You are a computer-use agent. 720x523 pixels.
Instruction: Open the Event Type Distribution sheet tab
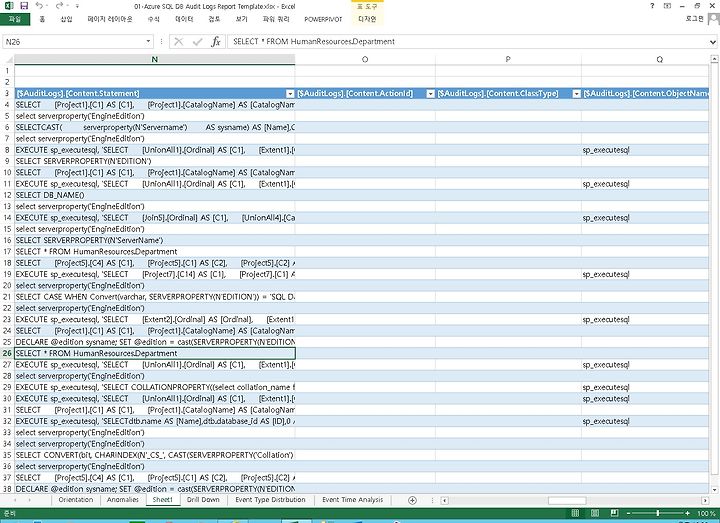[270, 500]
